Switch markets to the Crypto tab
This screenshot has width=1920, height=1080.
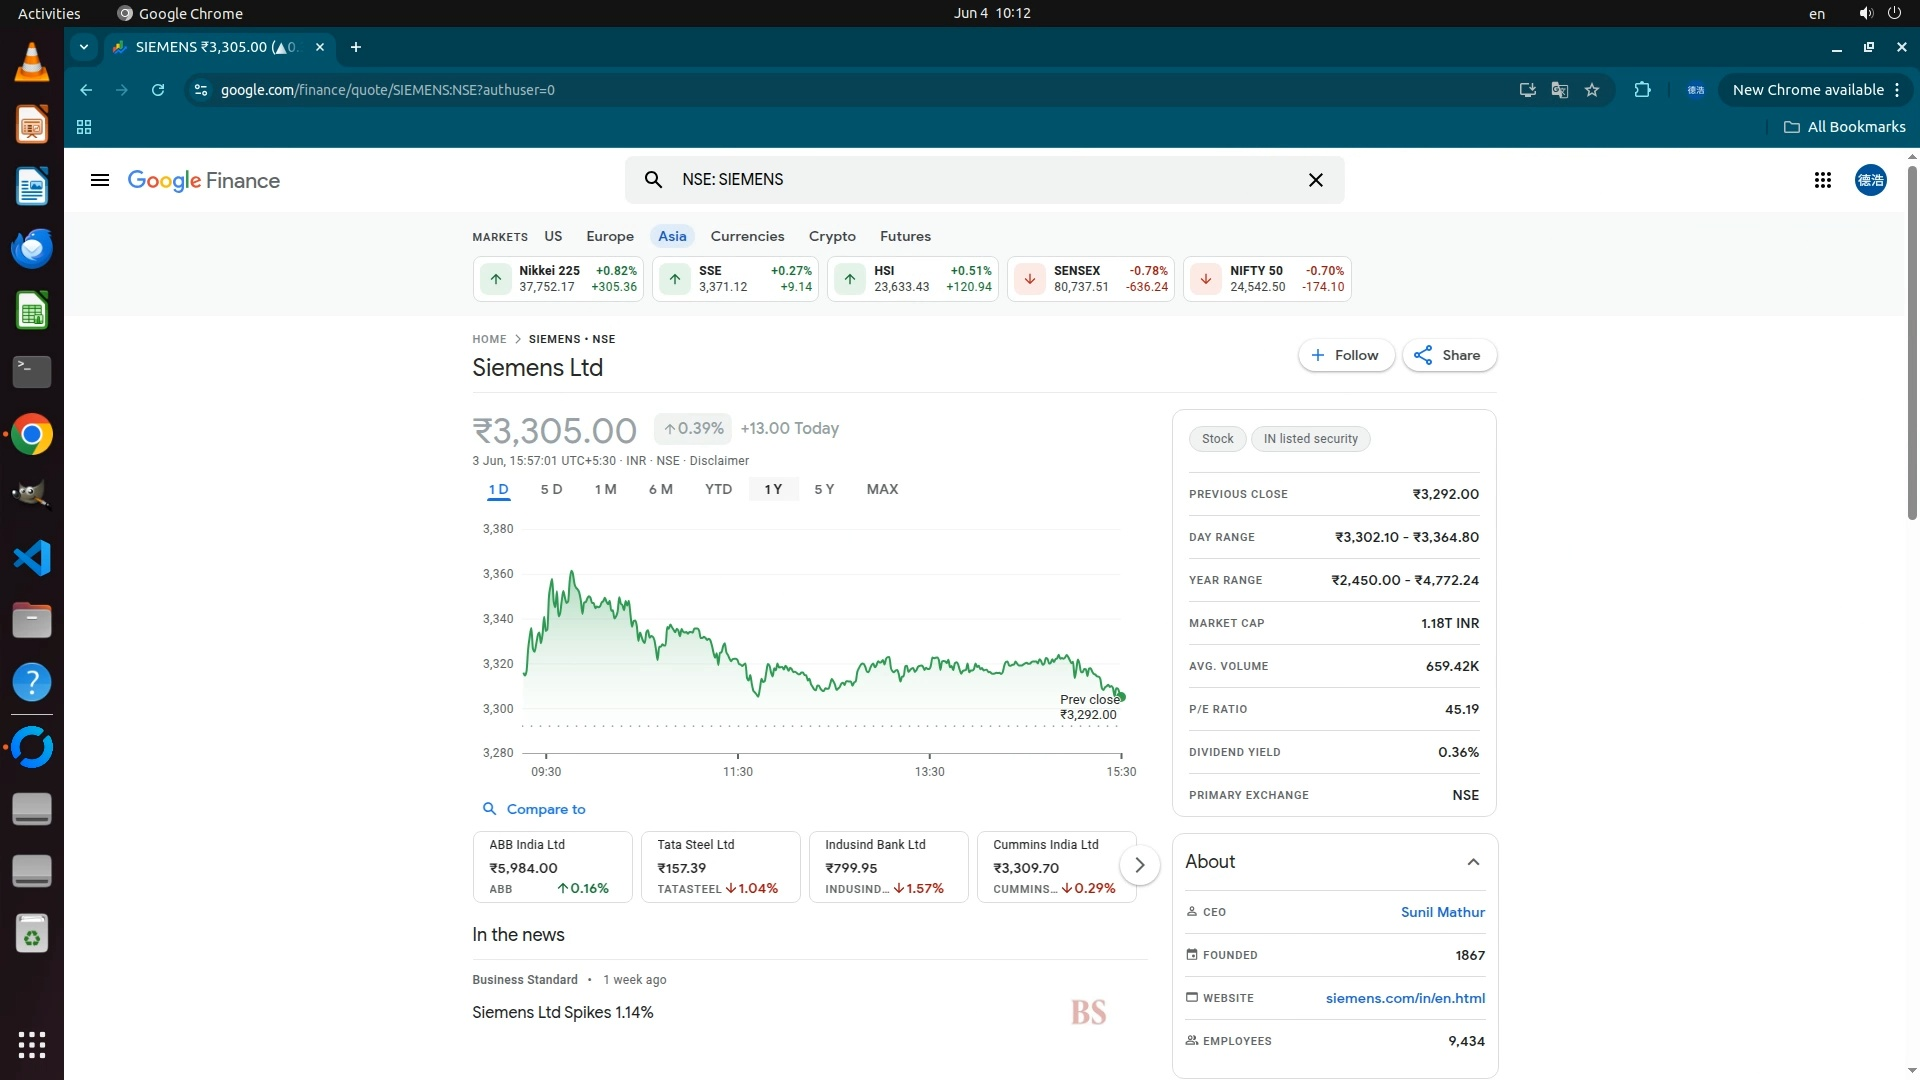click(x=831, y=236)
